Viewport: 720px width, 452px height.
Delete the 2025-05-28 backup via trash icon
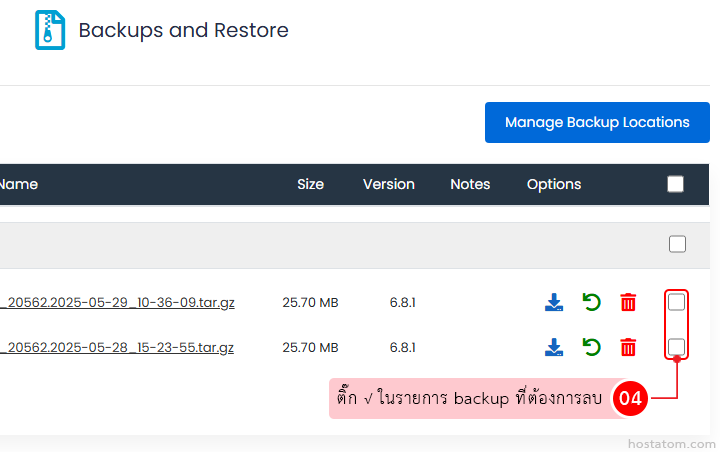[x=628, y=347]
